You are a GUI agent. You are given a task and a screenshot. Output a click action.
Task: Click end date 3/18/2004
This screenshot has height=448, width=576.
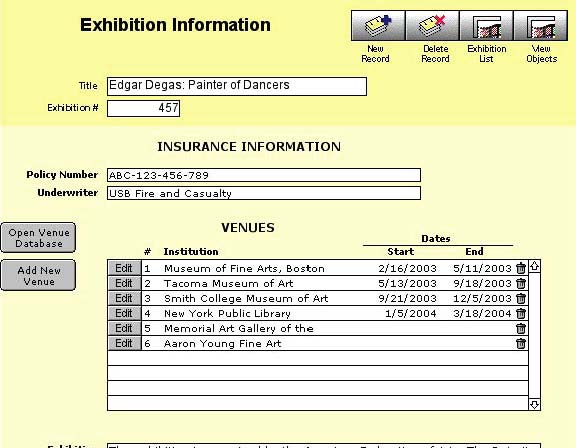482,314
